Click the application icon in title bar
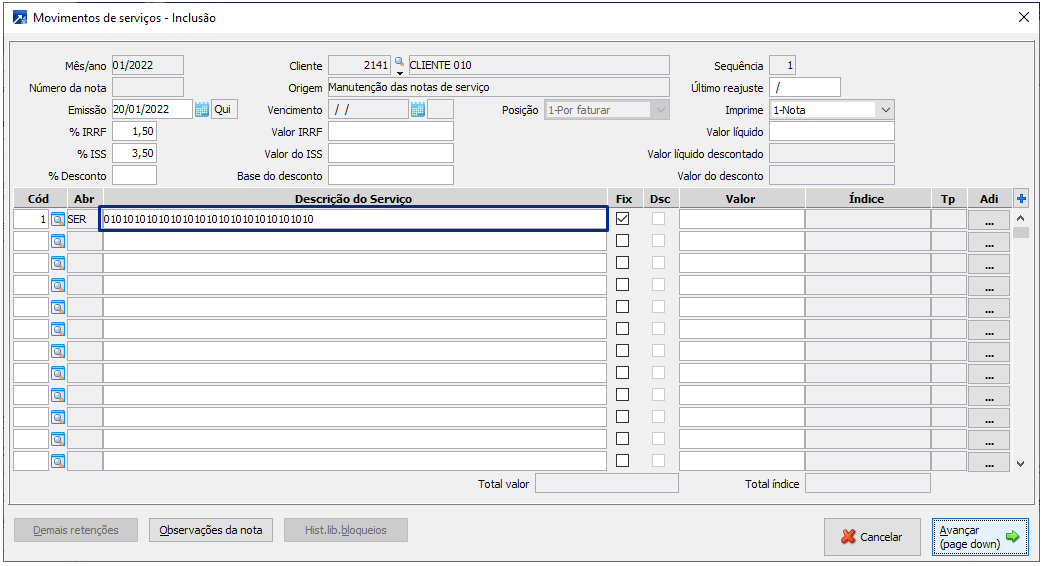1043x566 pixels. (20, 17)
